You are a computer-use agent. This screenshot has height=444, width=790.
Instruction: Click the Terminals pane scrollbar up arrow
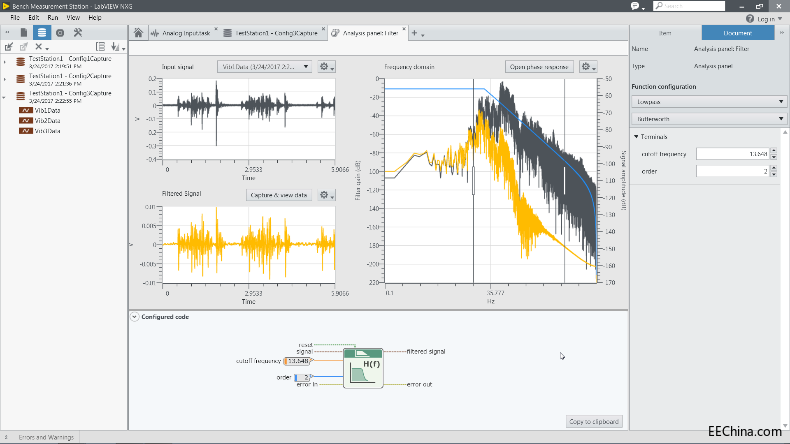point(785,132)
